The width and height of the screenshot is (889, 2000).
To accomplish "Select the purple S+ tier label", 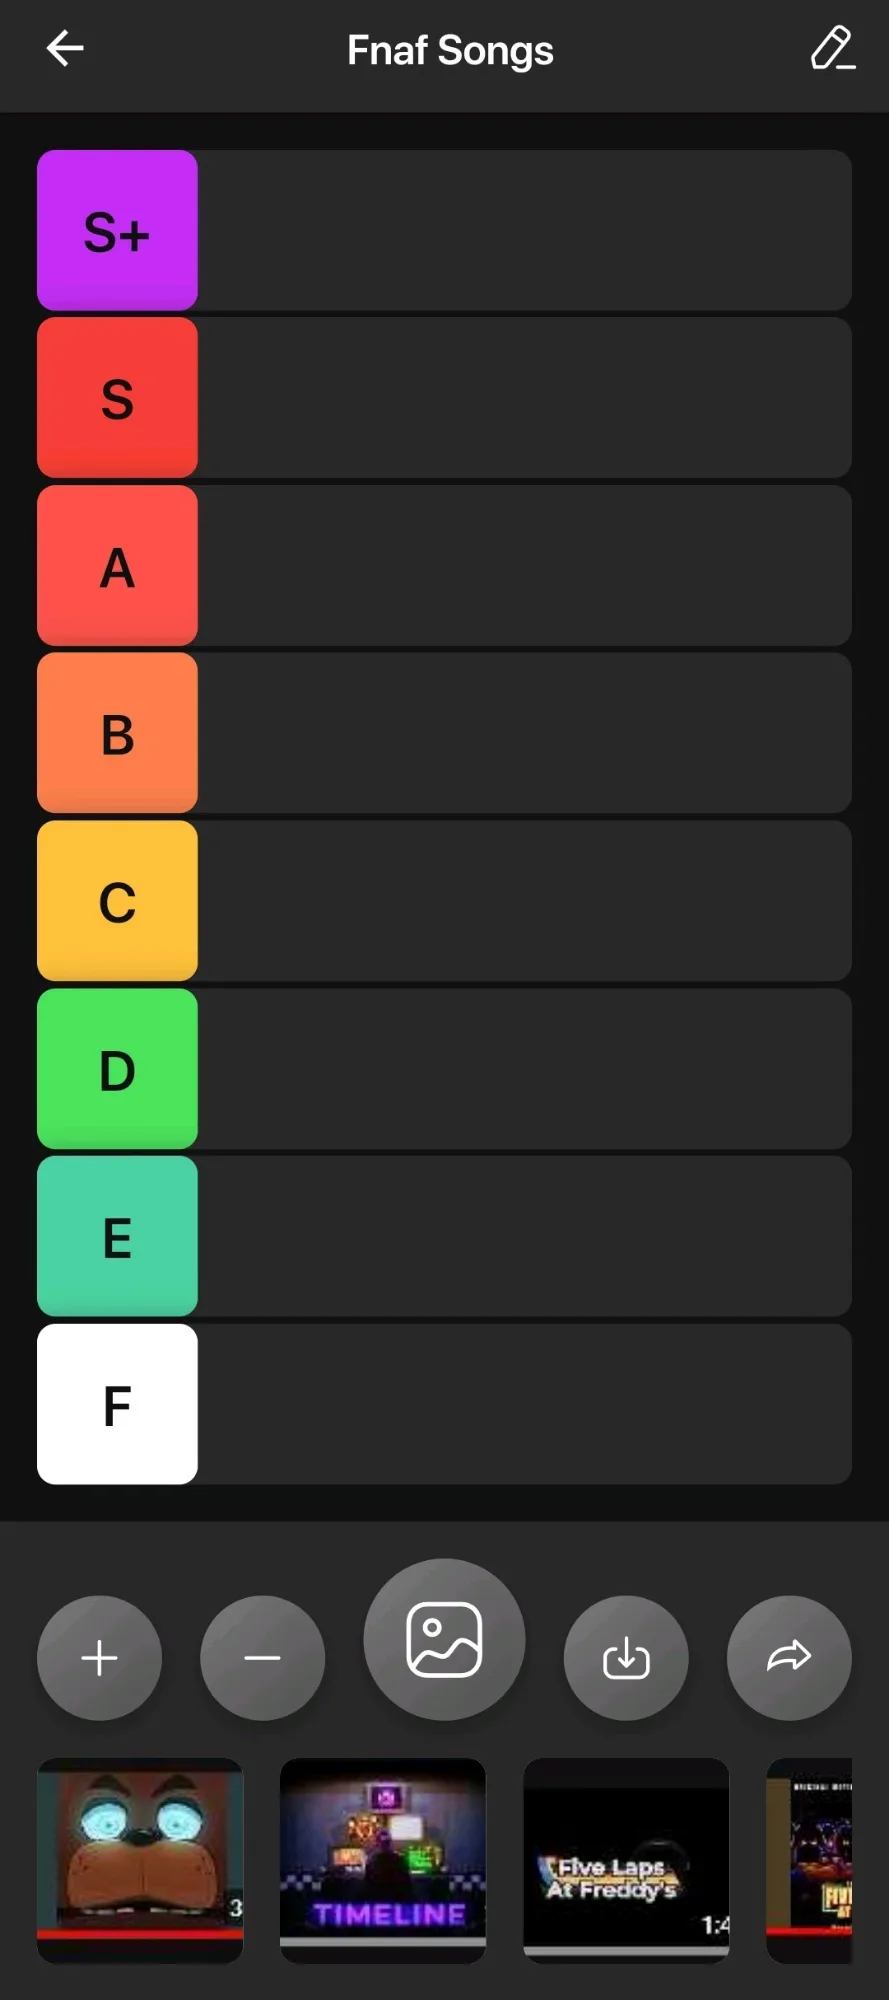I will 117,230.
